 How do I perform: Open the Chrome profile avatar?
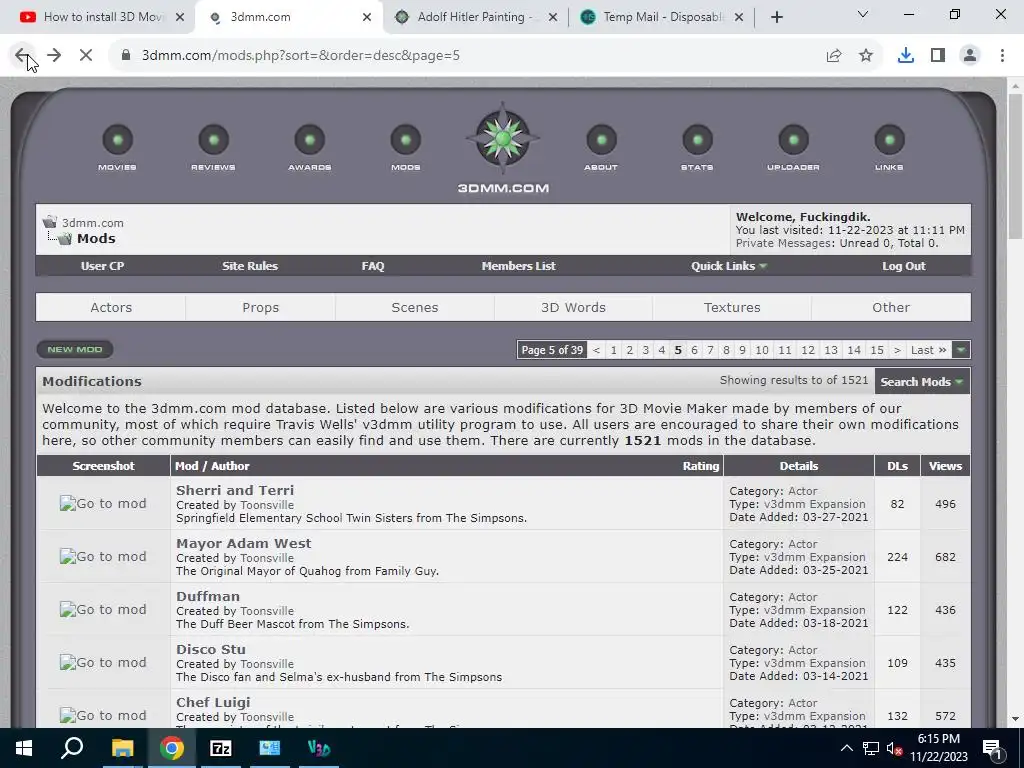tap(970, 56)
